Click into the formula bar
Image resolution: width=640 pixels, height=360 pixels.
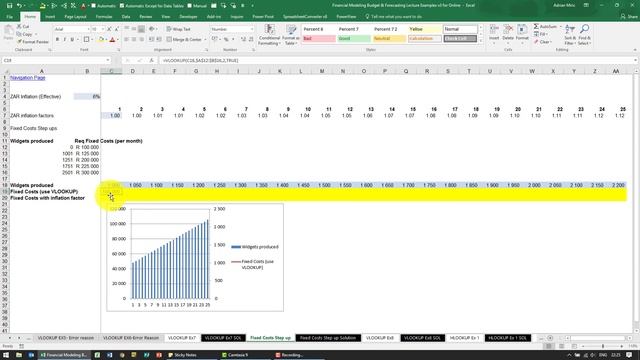(x=396, y=60)
